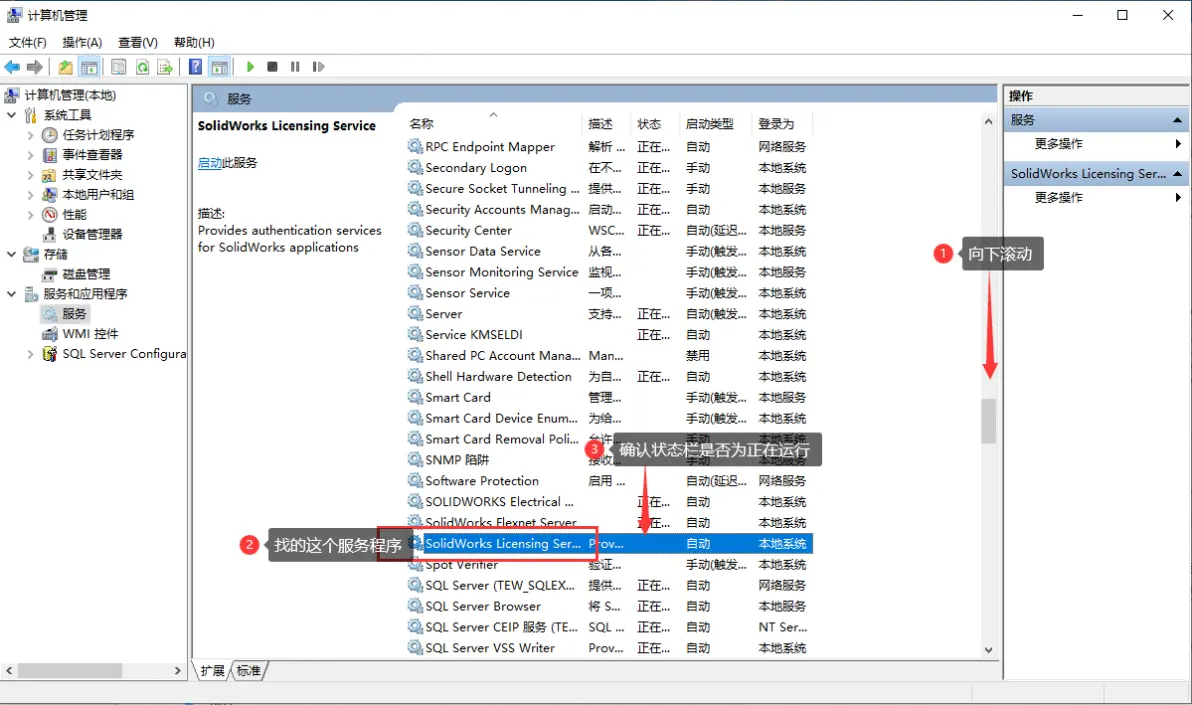
Task: Collapse the 存储 tree node
Action: coord(11,254)
